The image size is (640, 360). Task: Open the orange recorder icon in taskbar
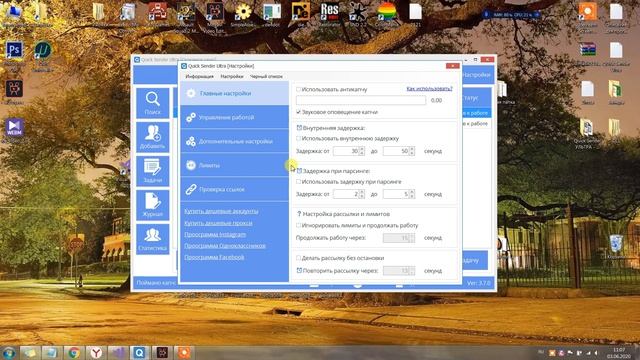(184, 353)
